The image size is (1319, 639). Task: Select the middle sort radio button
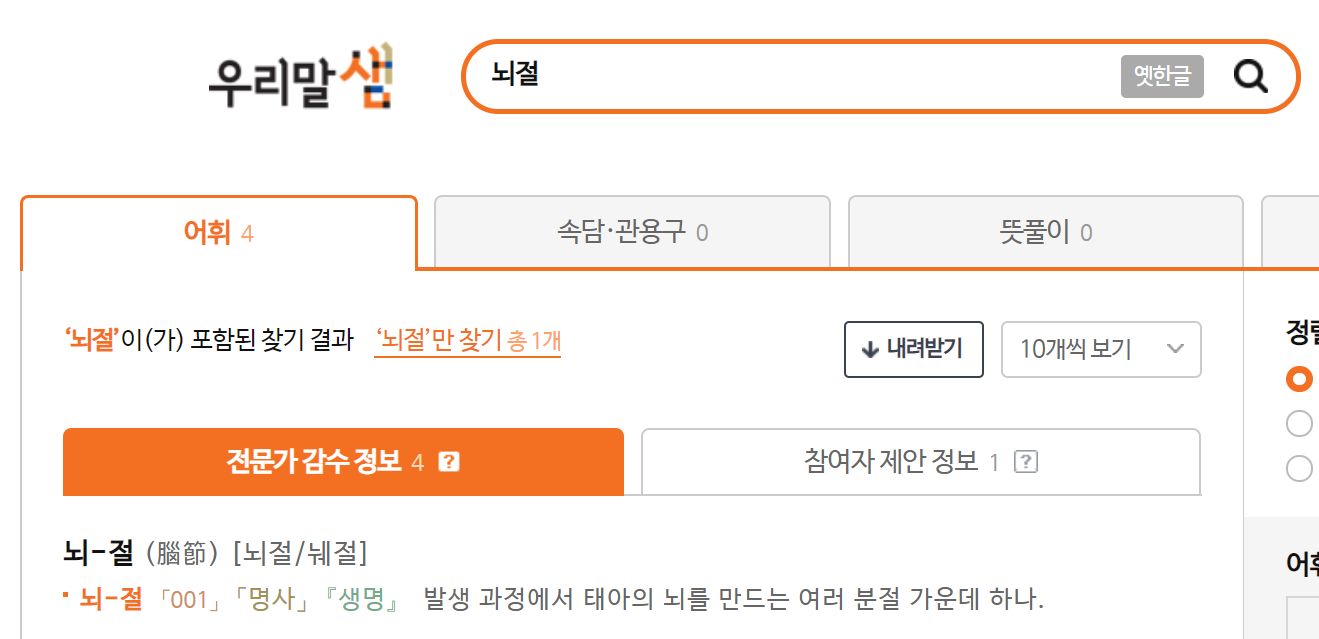[x=1299, y=424]
